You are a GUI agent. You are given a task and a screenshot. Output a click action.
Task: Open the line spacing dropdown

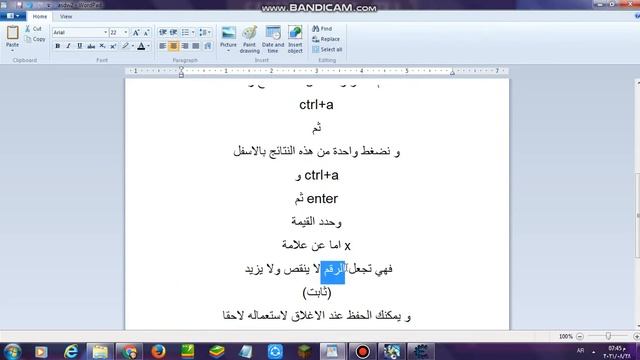205,32
